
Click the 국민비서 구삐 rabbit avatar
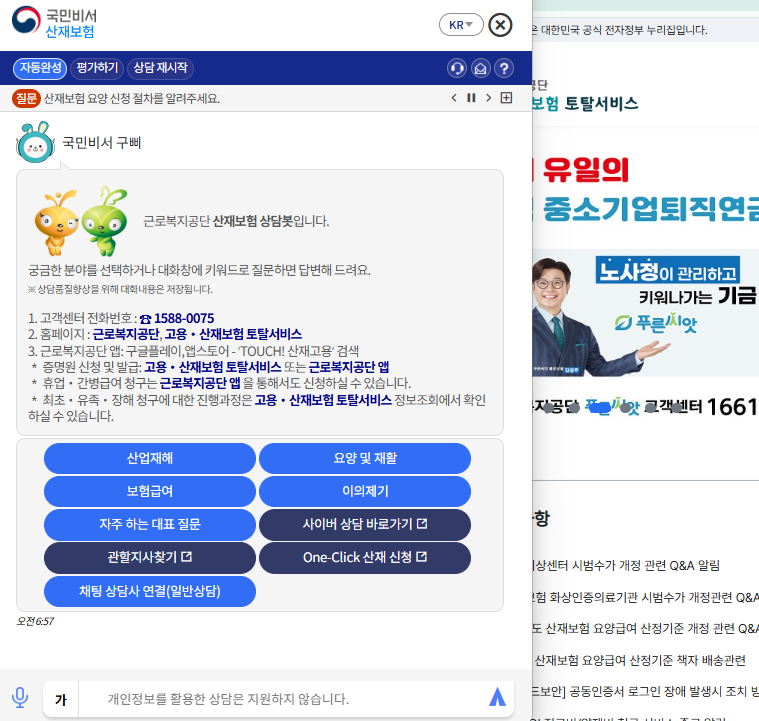pos(35,142)
